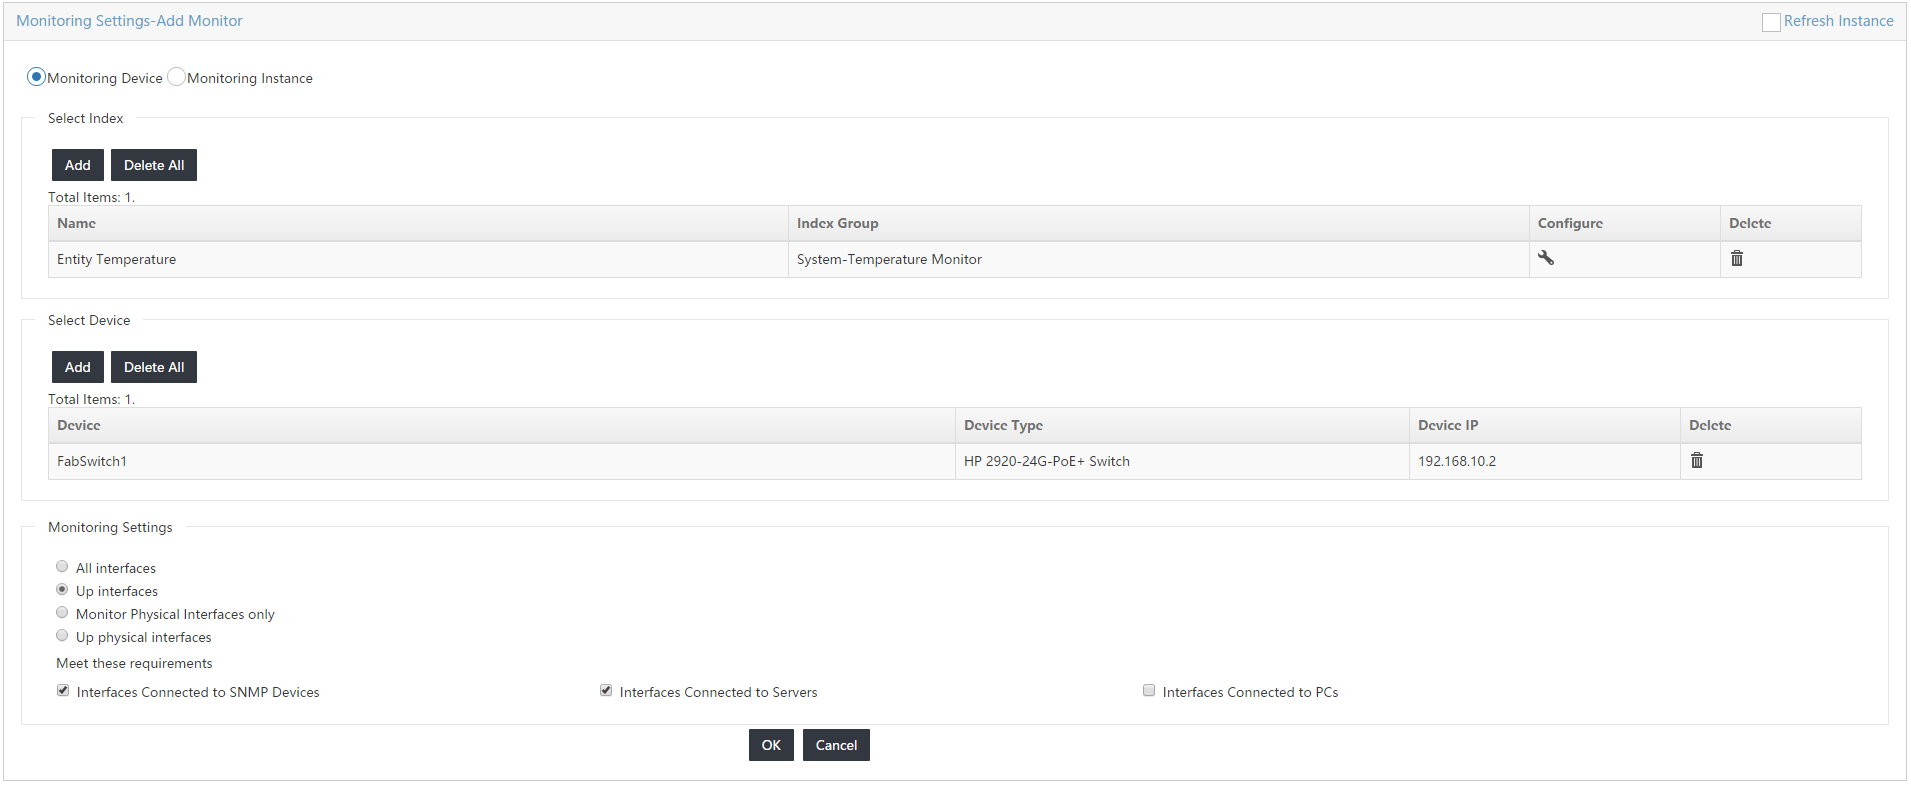Delete the Entity Temperature index via trash icon
Viewport: 1911px width, 789px height.
[1736, 258]
